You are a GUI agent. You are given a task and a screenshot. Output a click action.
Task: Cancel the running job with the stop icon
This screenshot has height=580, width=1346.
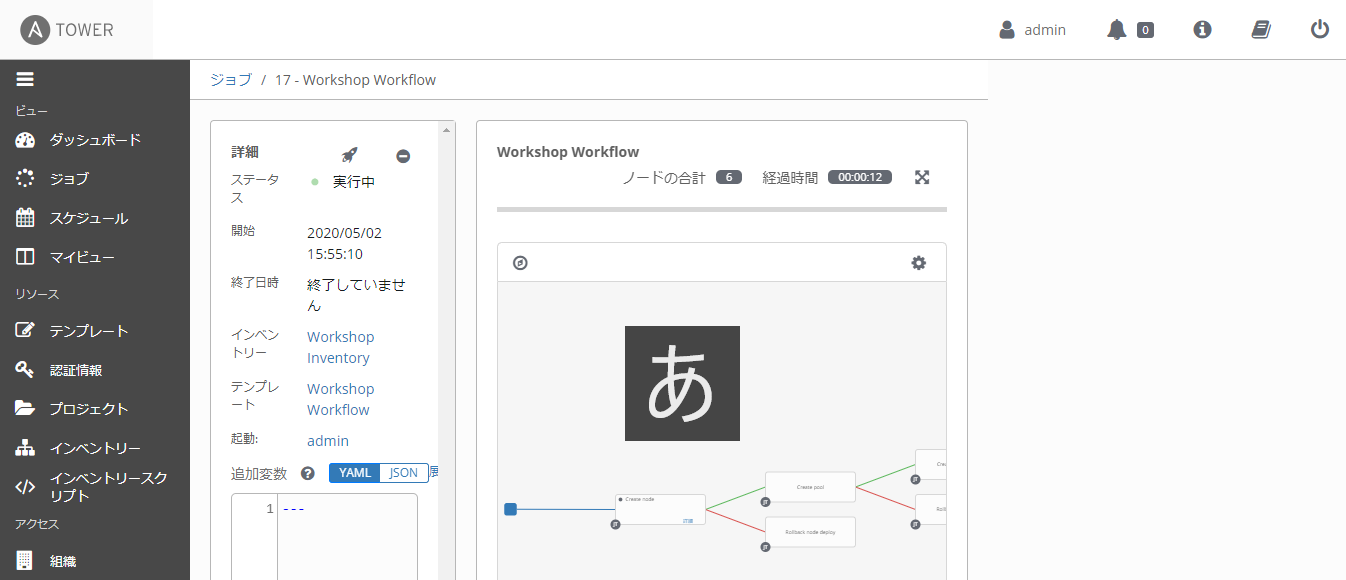point(403,156)
